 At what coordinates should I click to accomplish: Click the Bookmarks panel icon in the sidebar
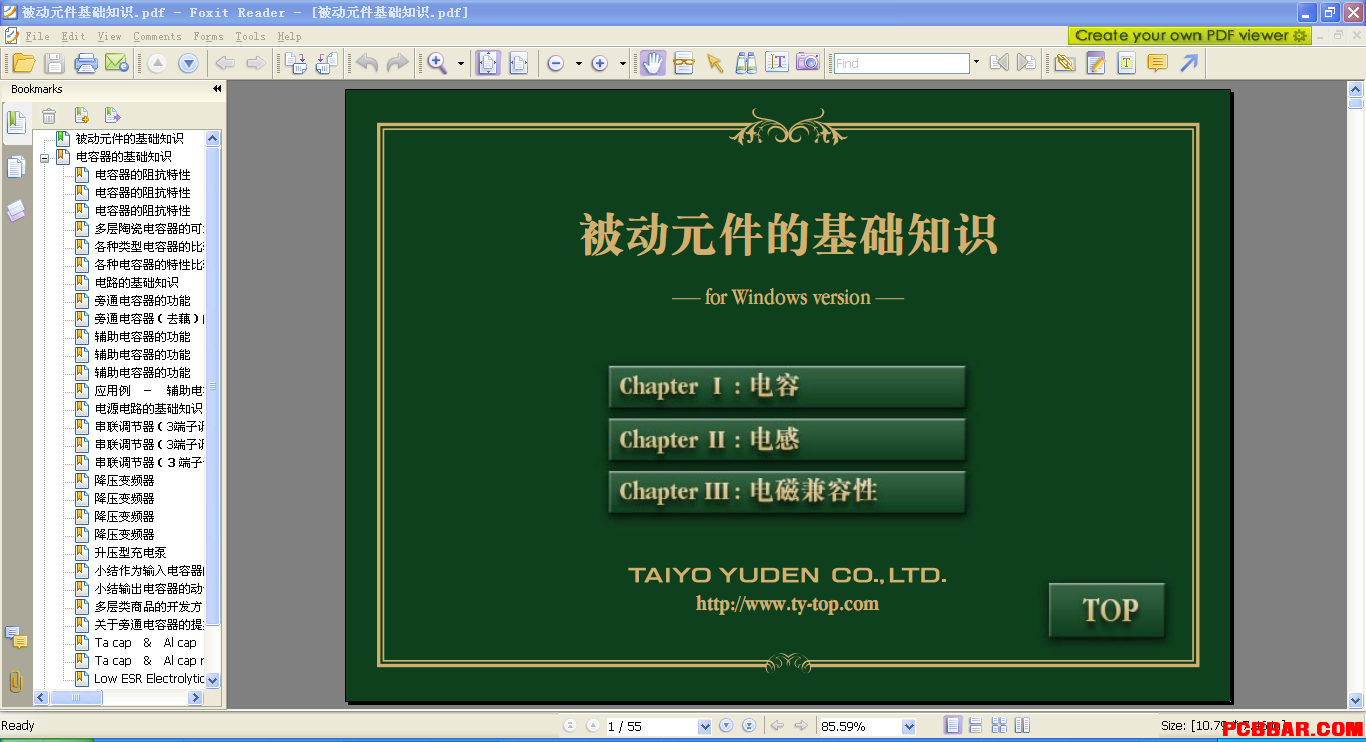(x=16, y=122)
